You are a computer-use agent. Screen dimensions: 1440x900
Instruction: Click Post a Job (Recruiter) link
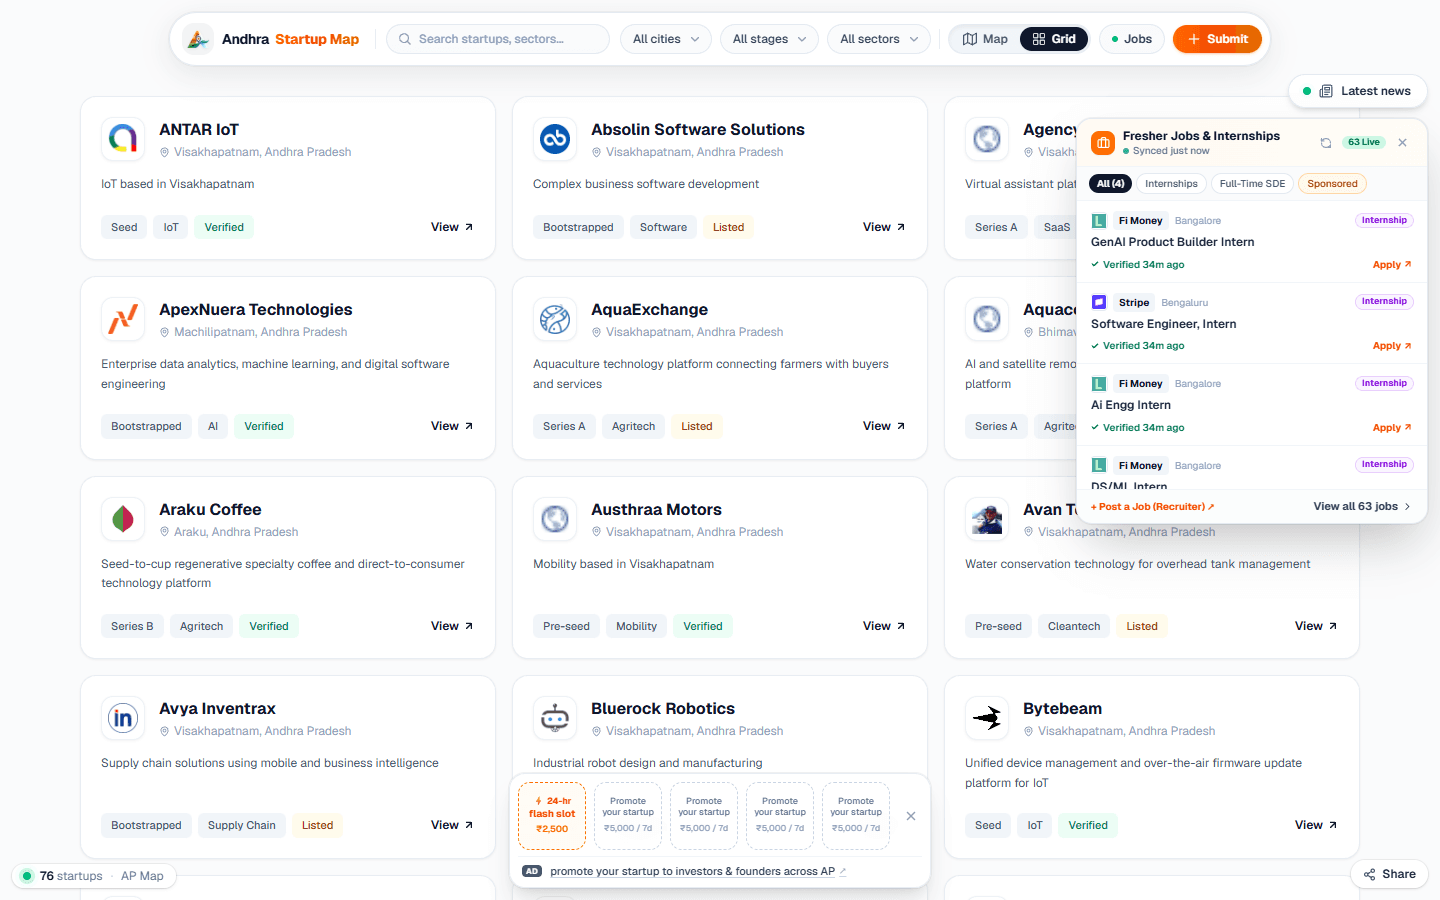1152,507
